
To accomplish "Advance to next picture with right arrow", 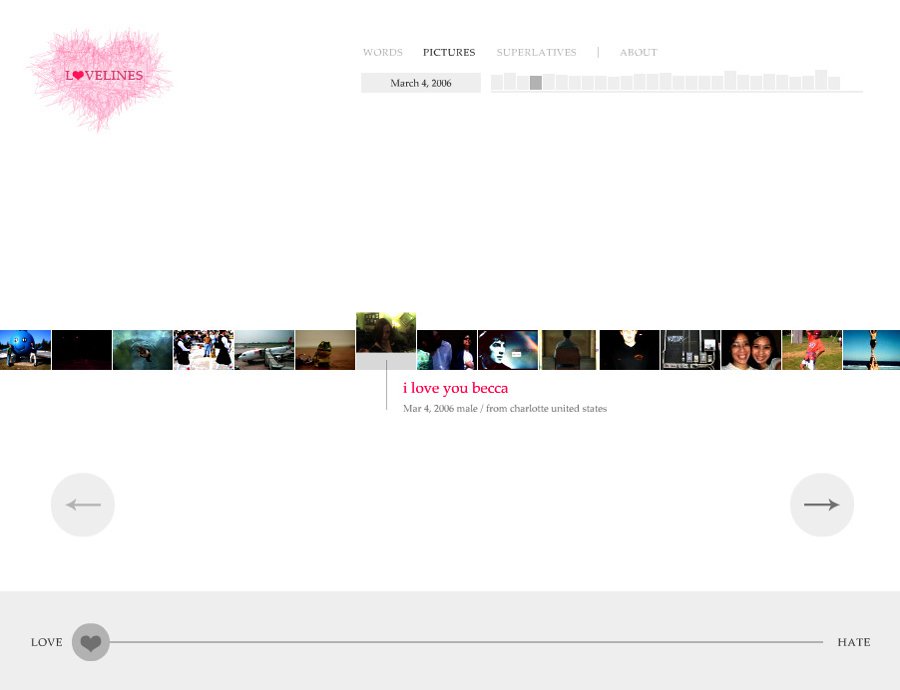I will pyautogui.click(x=821, y=505).
